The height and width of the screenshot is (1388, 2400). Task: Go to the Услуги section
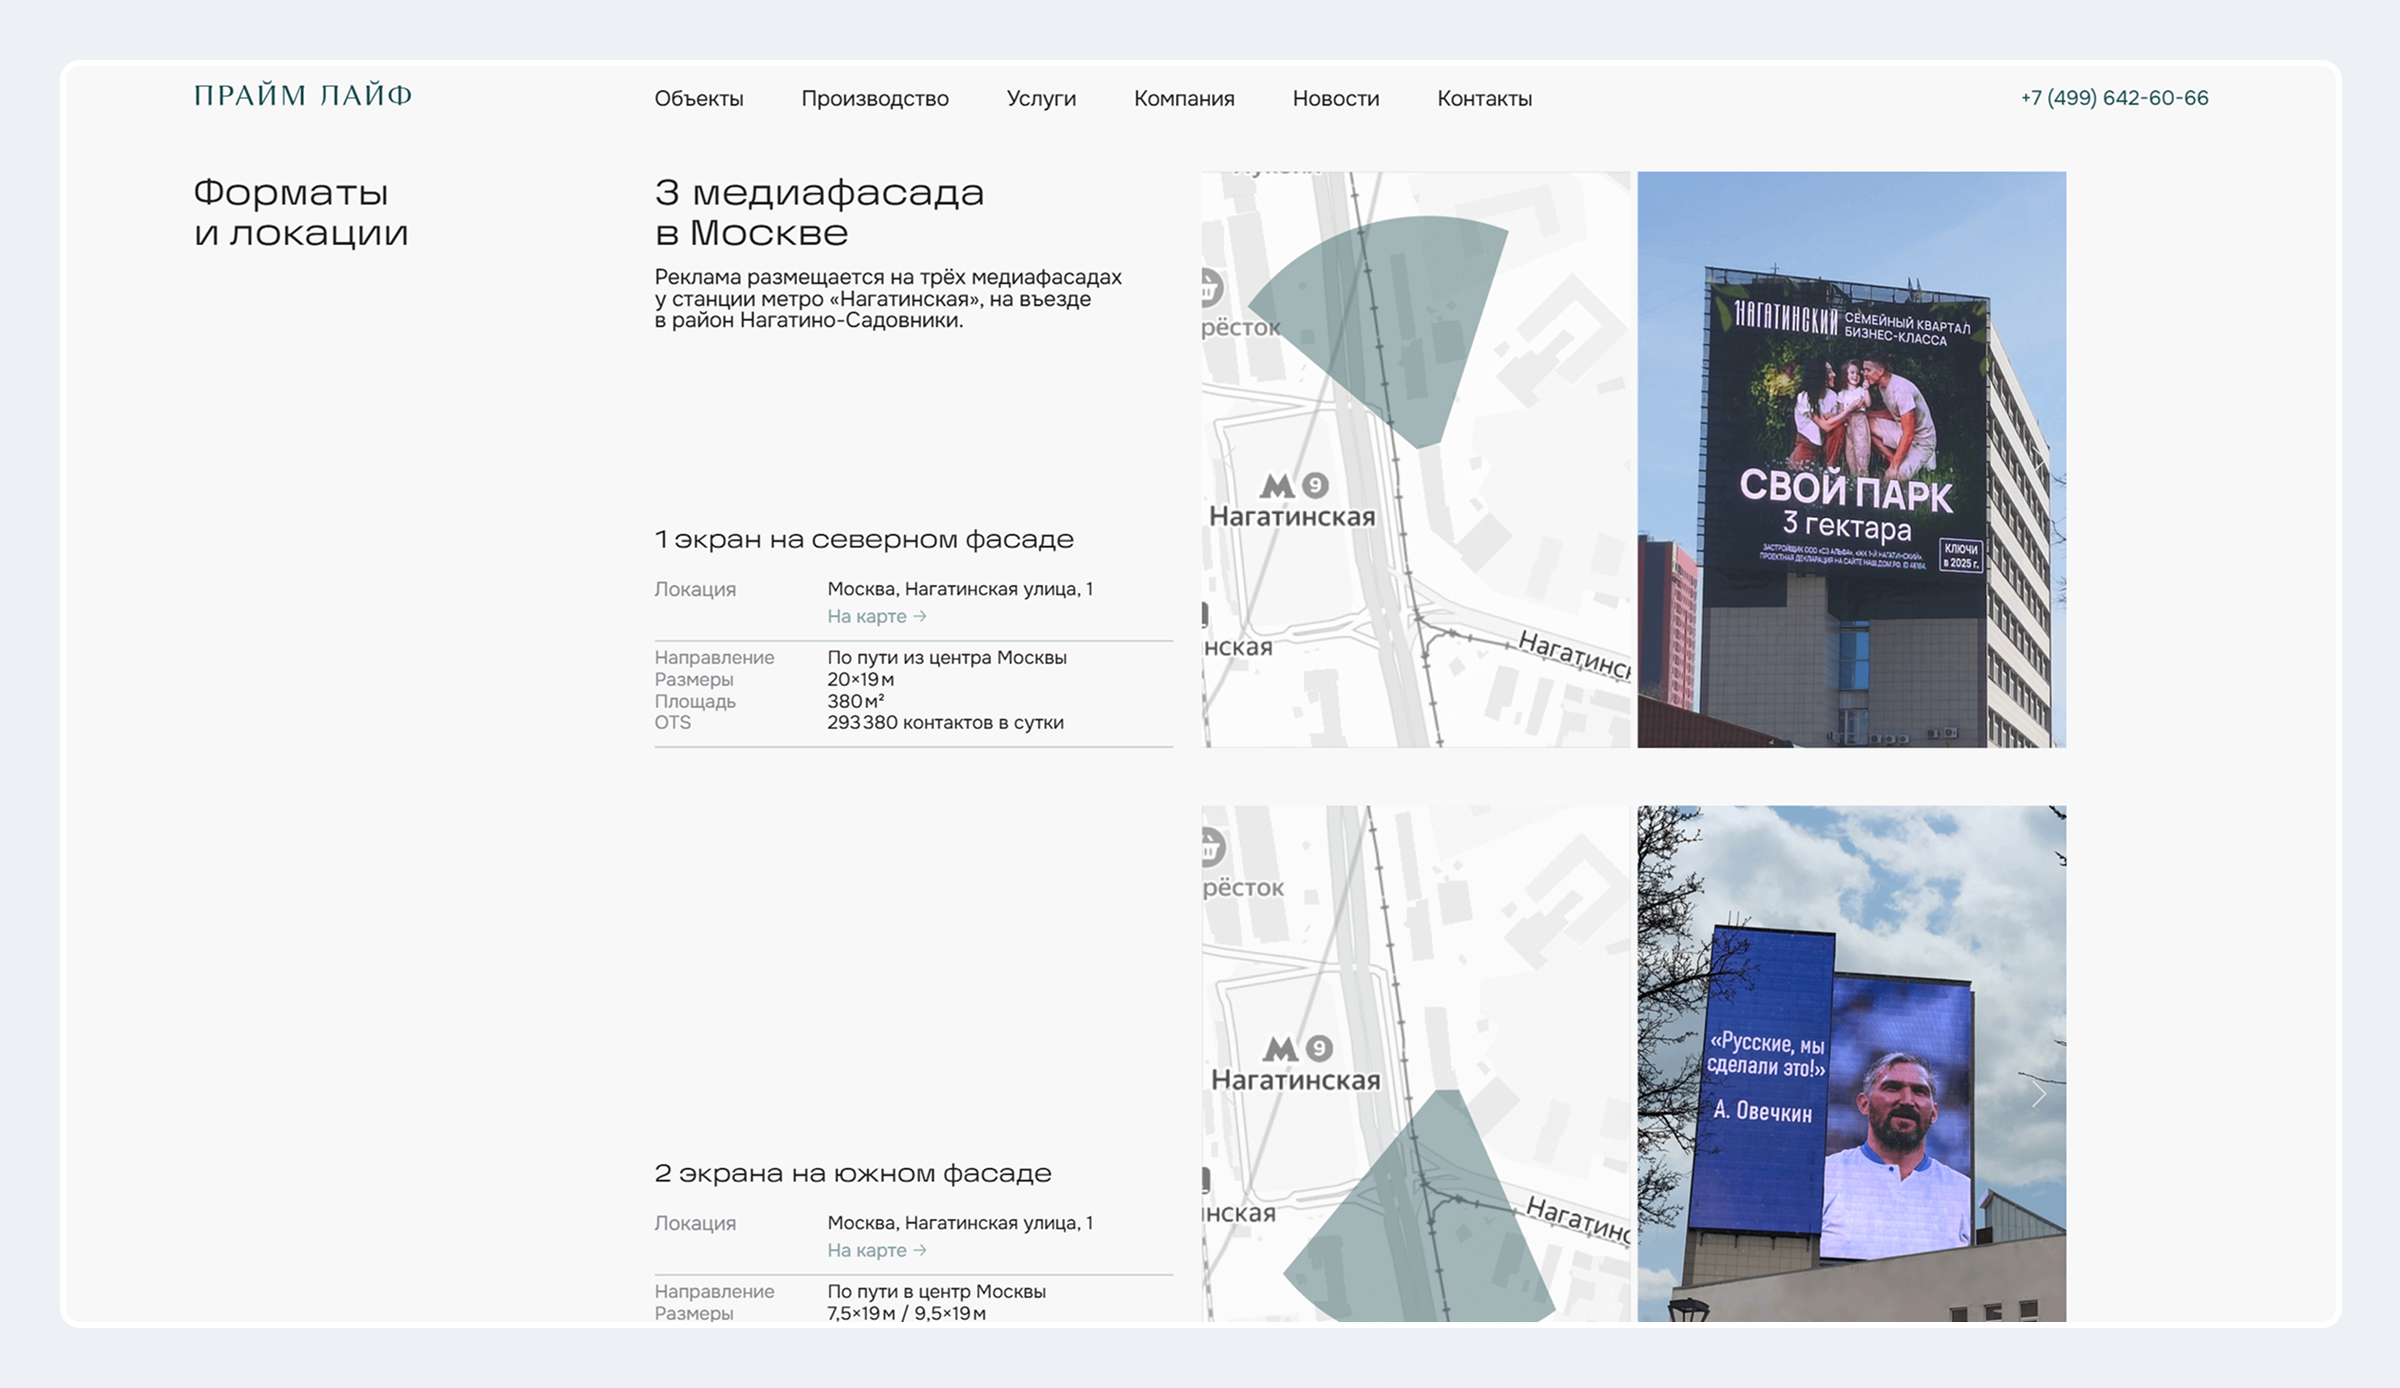pos(1040,99)
